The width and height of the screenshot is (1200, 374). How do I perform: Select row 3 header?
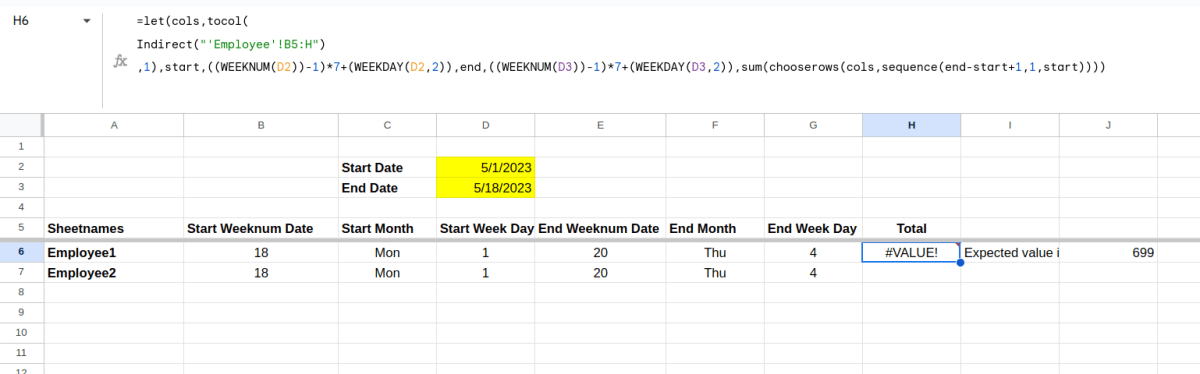pyautogui.click(x=20, y=188)
